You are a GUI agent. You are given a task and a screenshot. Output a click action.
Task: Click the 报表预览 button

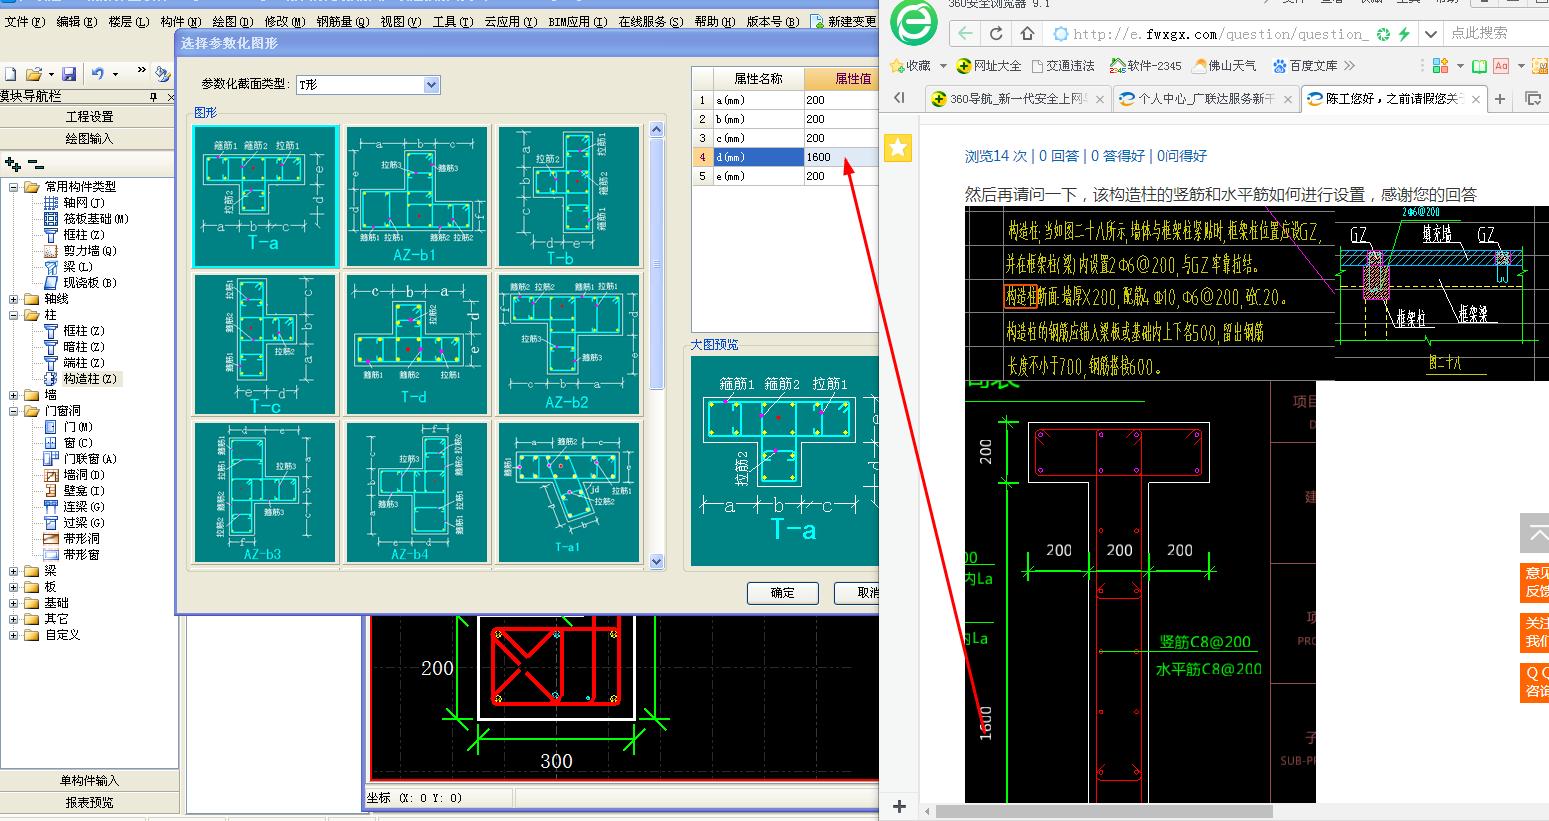point(89,803)
